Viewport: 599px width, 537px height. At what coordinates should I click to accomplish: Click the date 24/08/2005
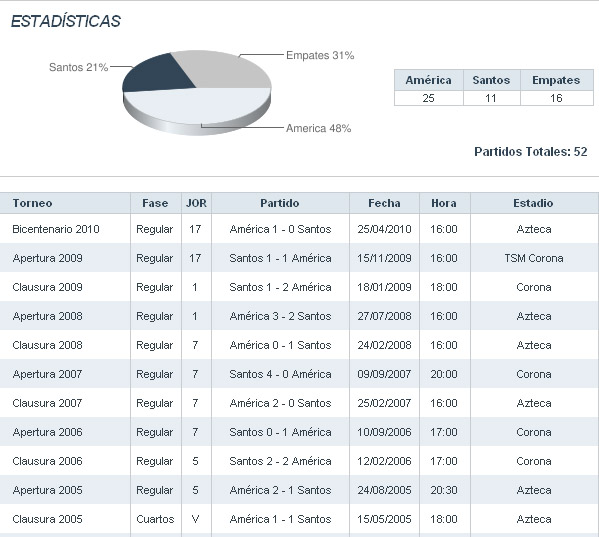tap(384, 490)
